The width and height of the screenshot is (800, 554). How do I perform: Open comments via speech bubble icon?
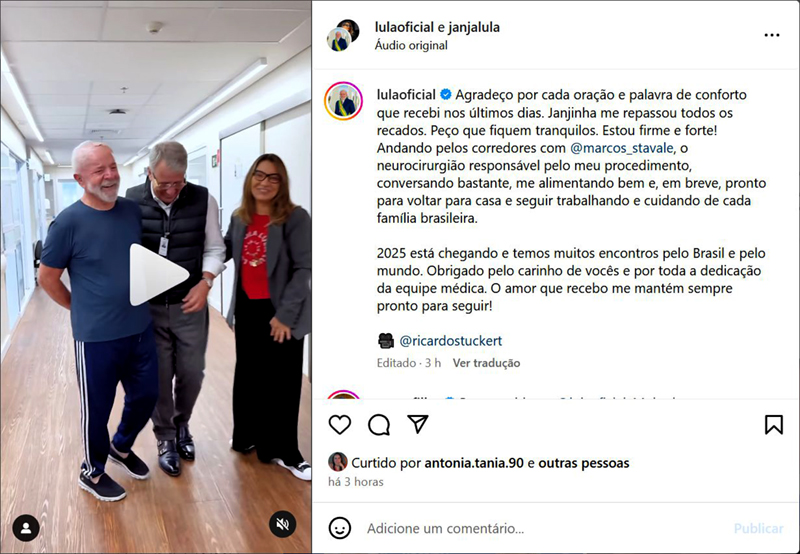(379, 424)
